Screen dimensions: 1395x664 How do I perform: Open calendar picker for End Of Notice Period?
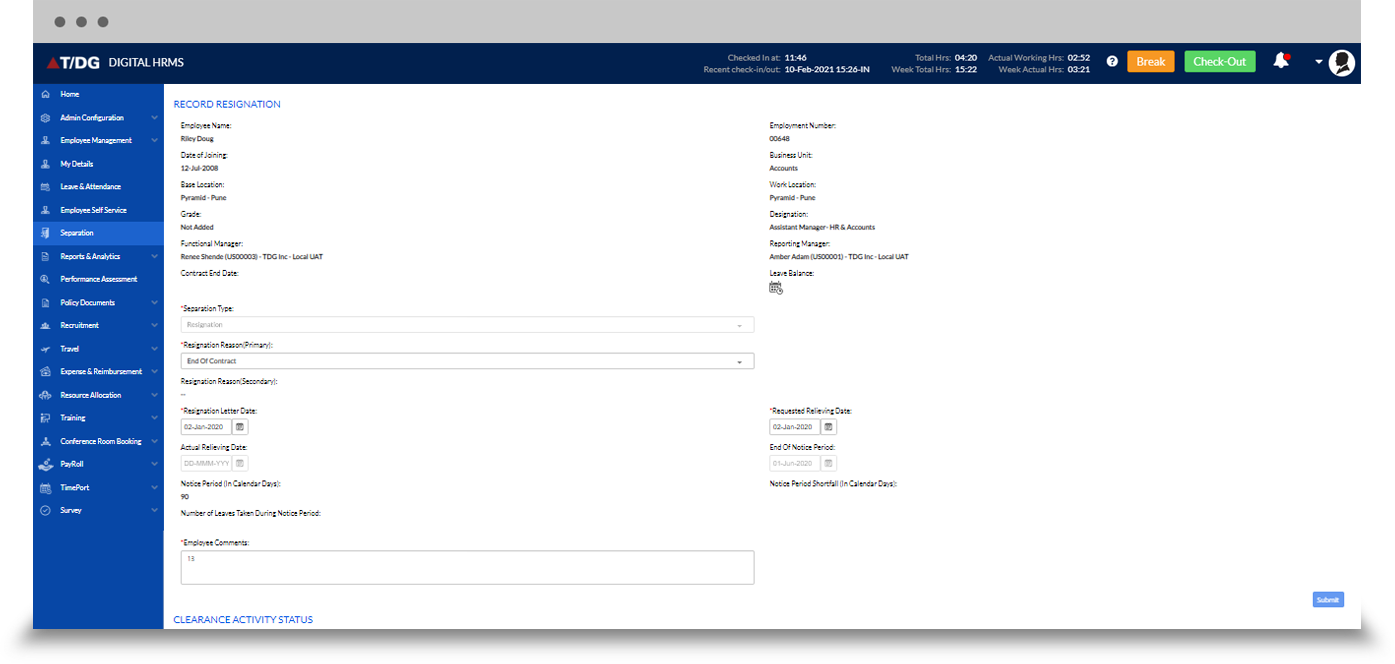(x=829, y=464)
